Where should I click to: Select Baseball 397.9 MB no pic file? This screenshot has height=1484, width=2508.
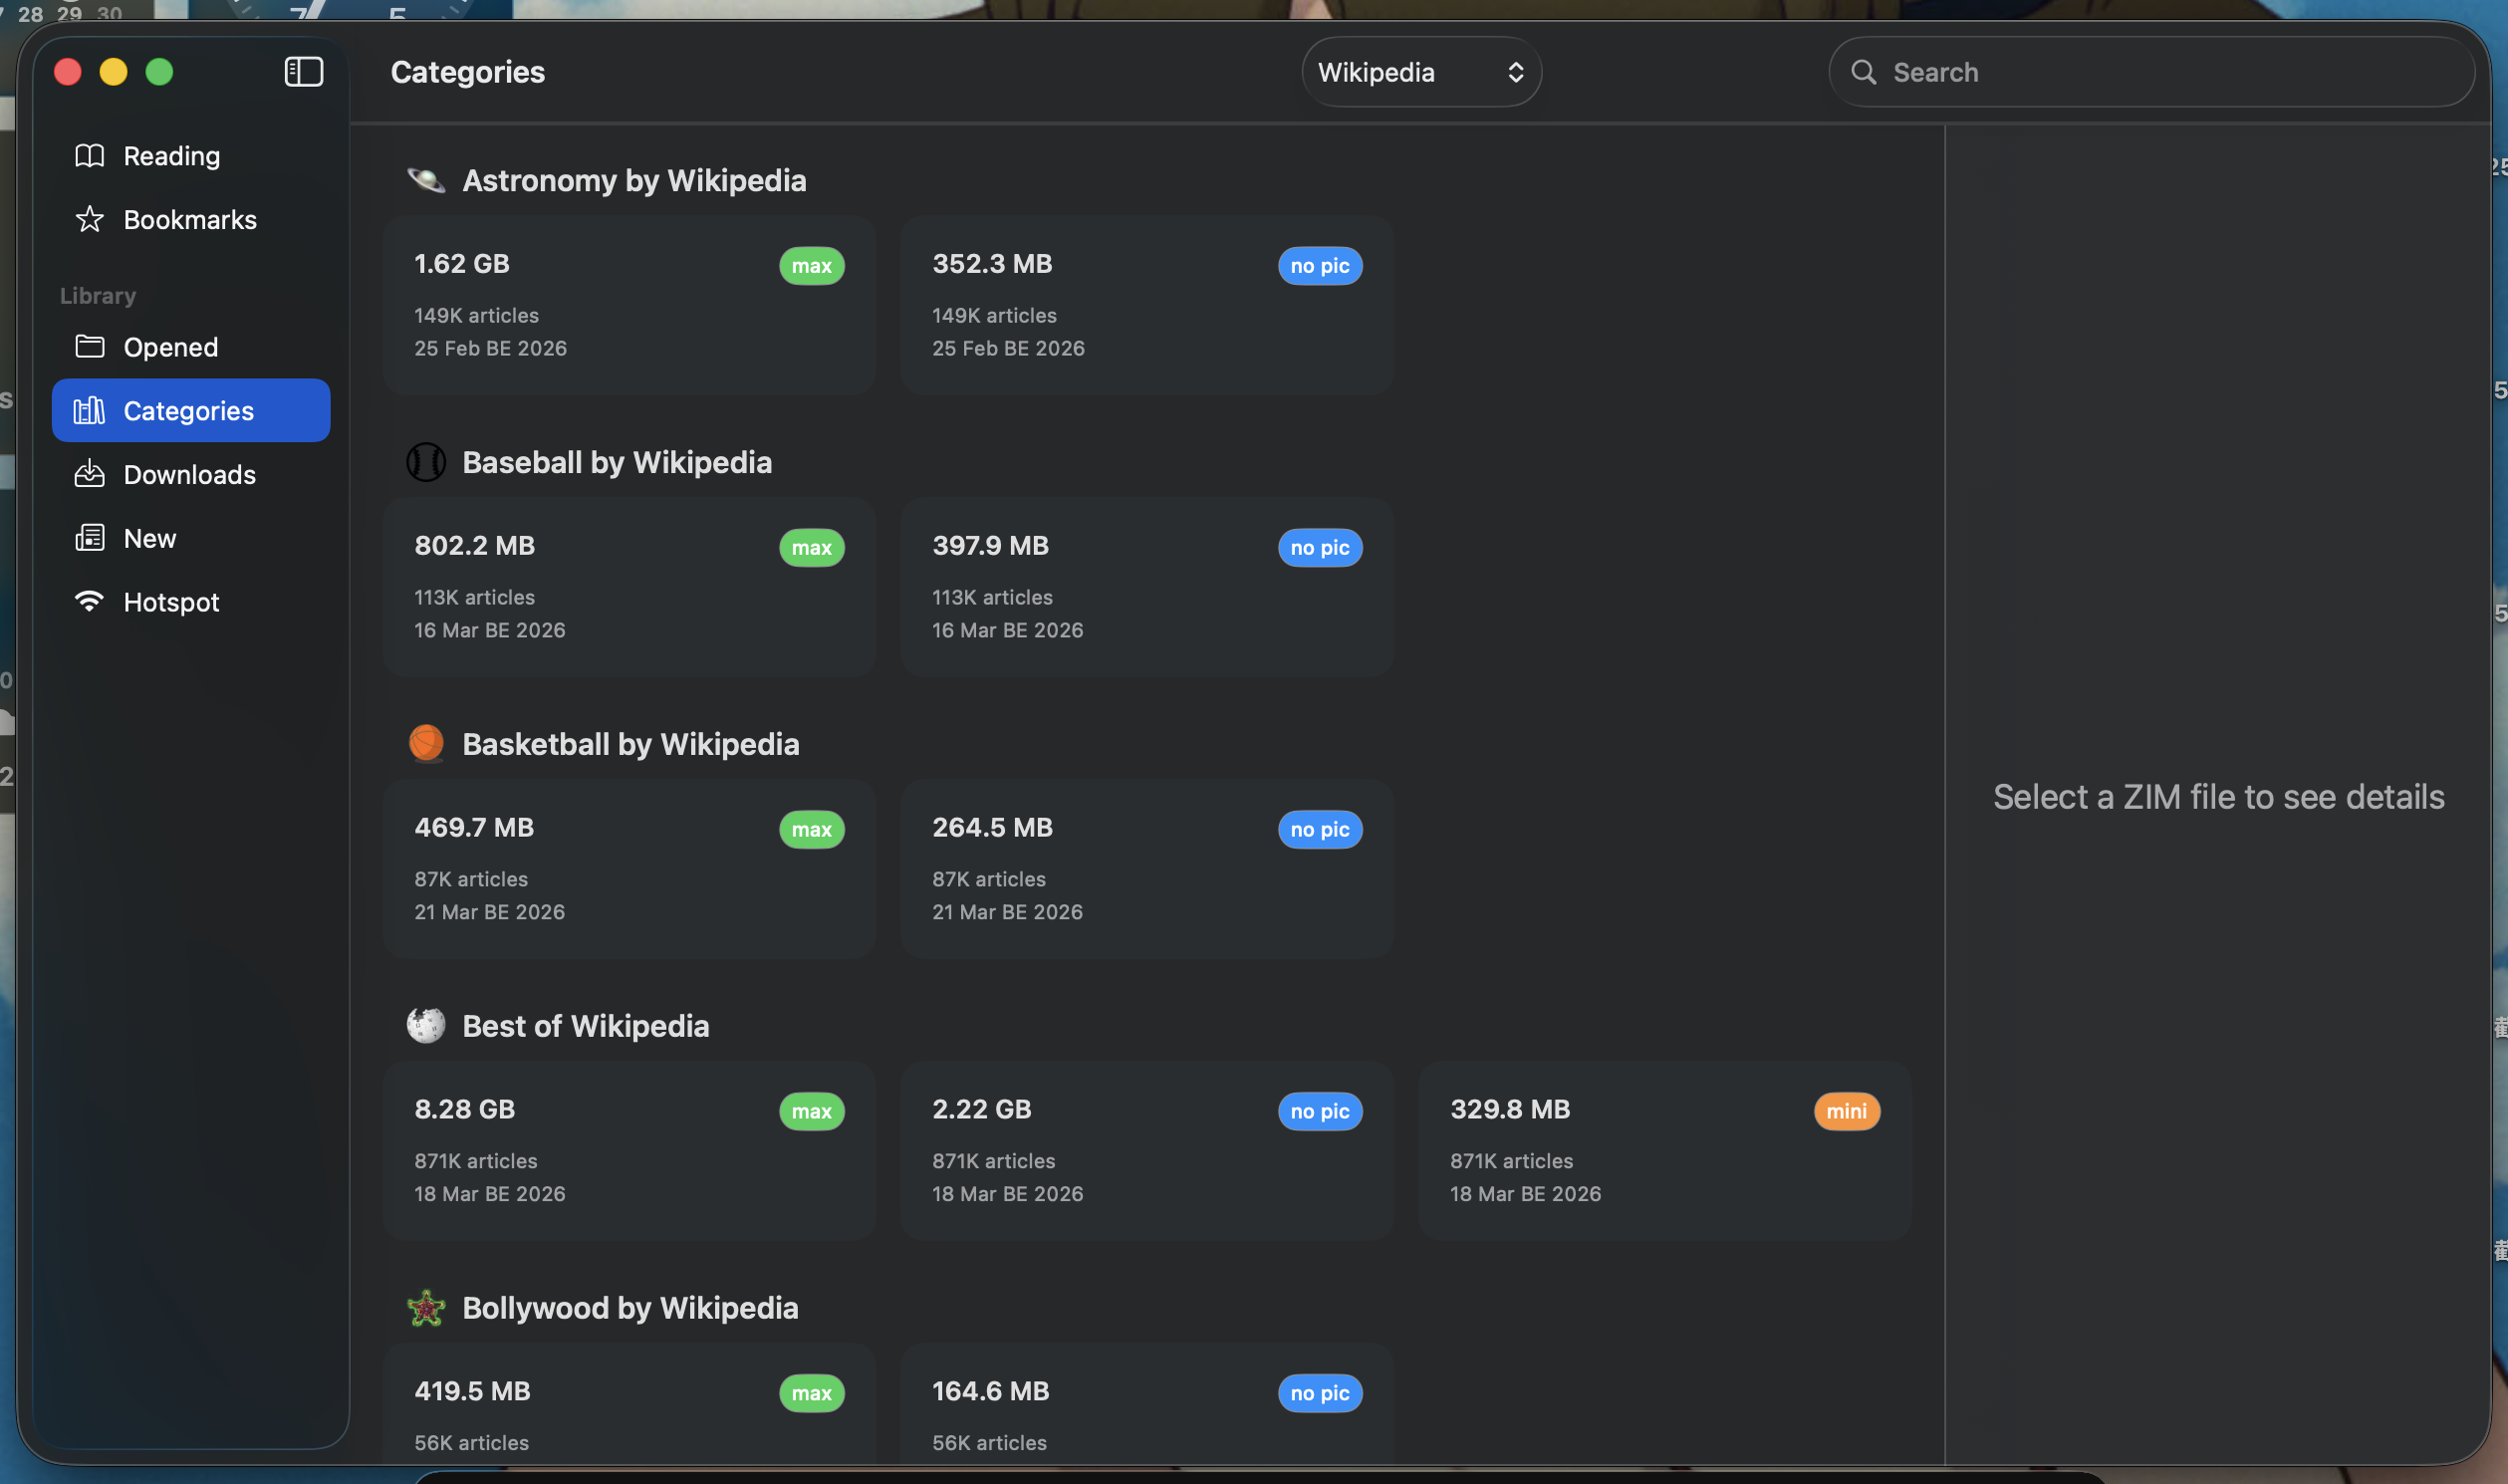(1147, 588)
